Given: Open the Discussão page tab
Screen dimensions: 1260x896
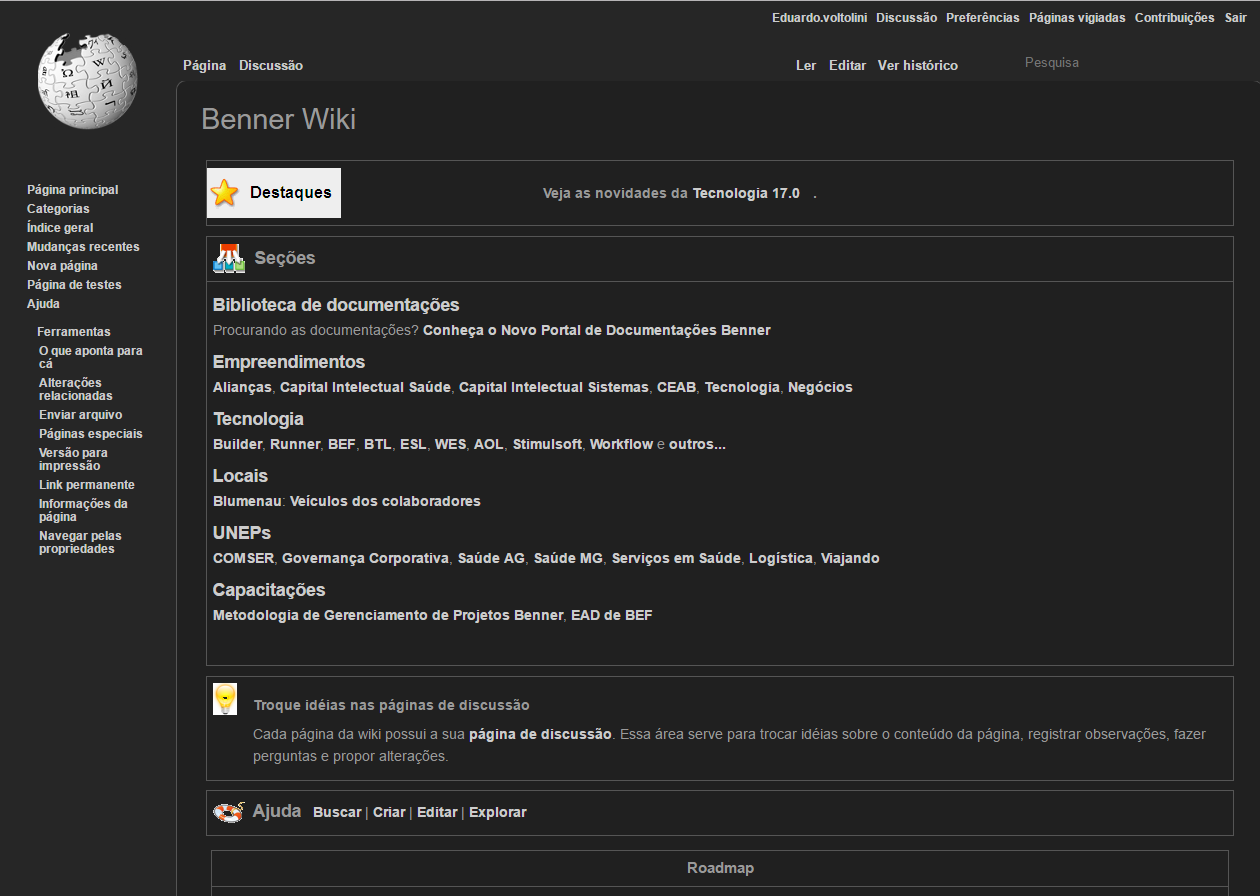Looking at the screenshot, I should tap(270, 65).
